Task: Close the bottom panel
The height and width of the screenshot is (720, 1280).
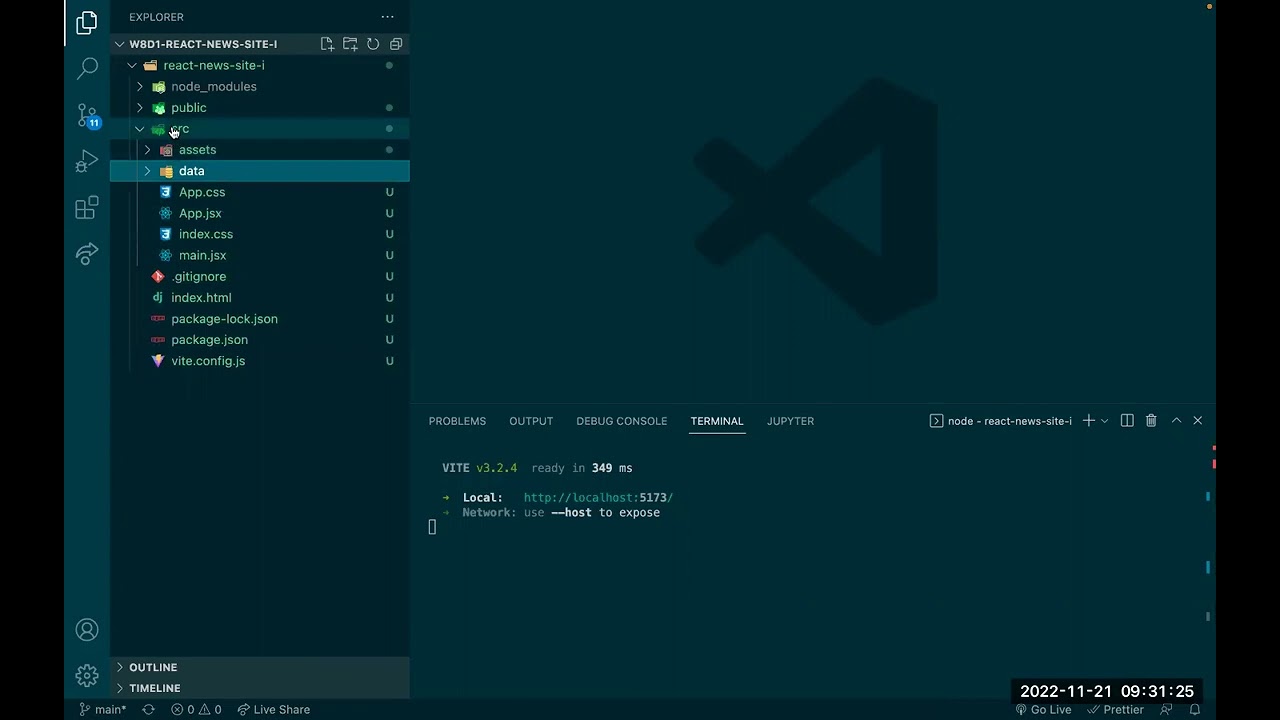Action: [1197, 421]
